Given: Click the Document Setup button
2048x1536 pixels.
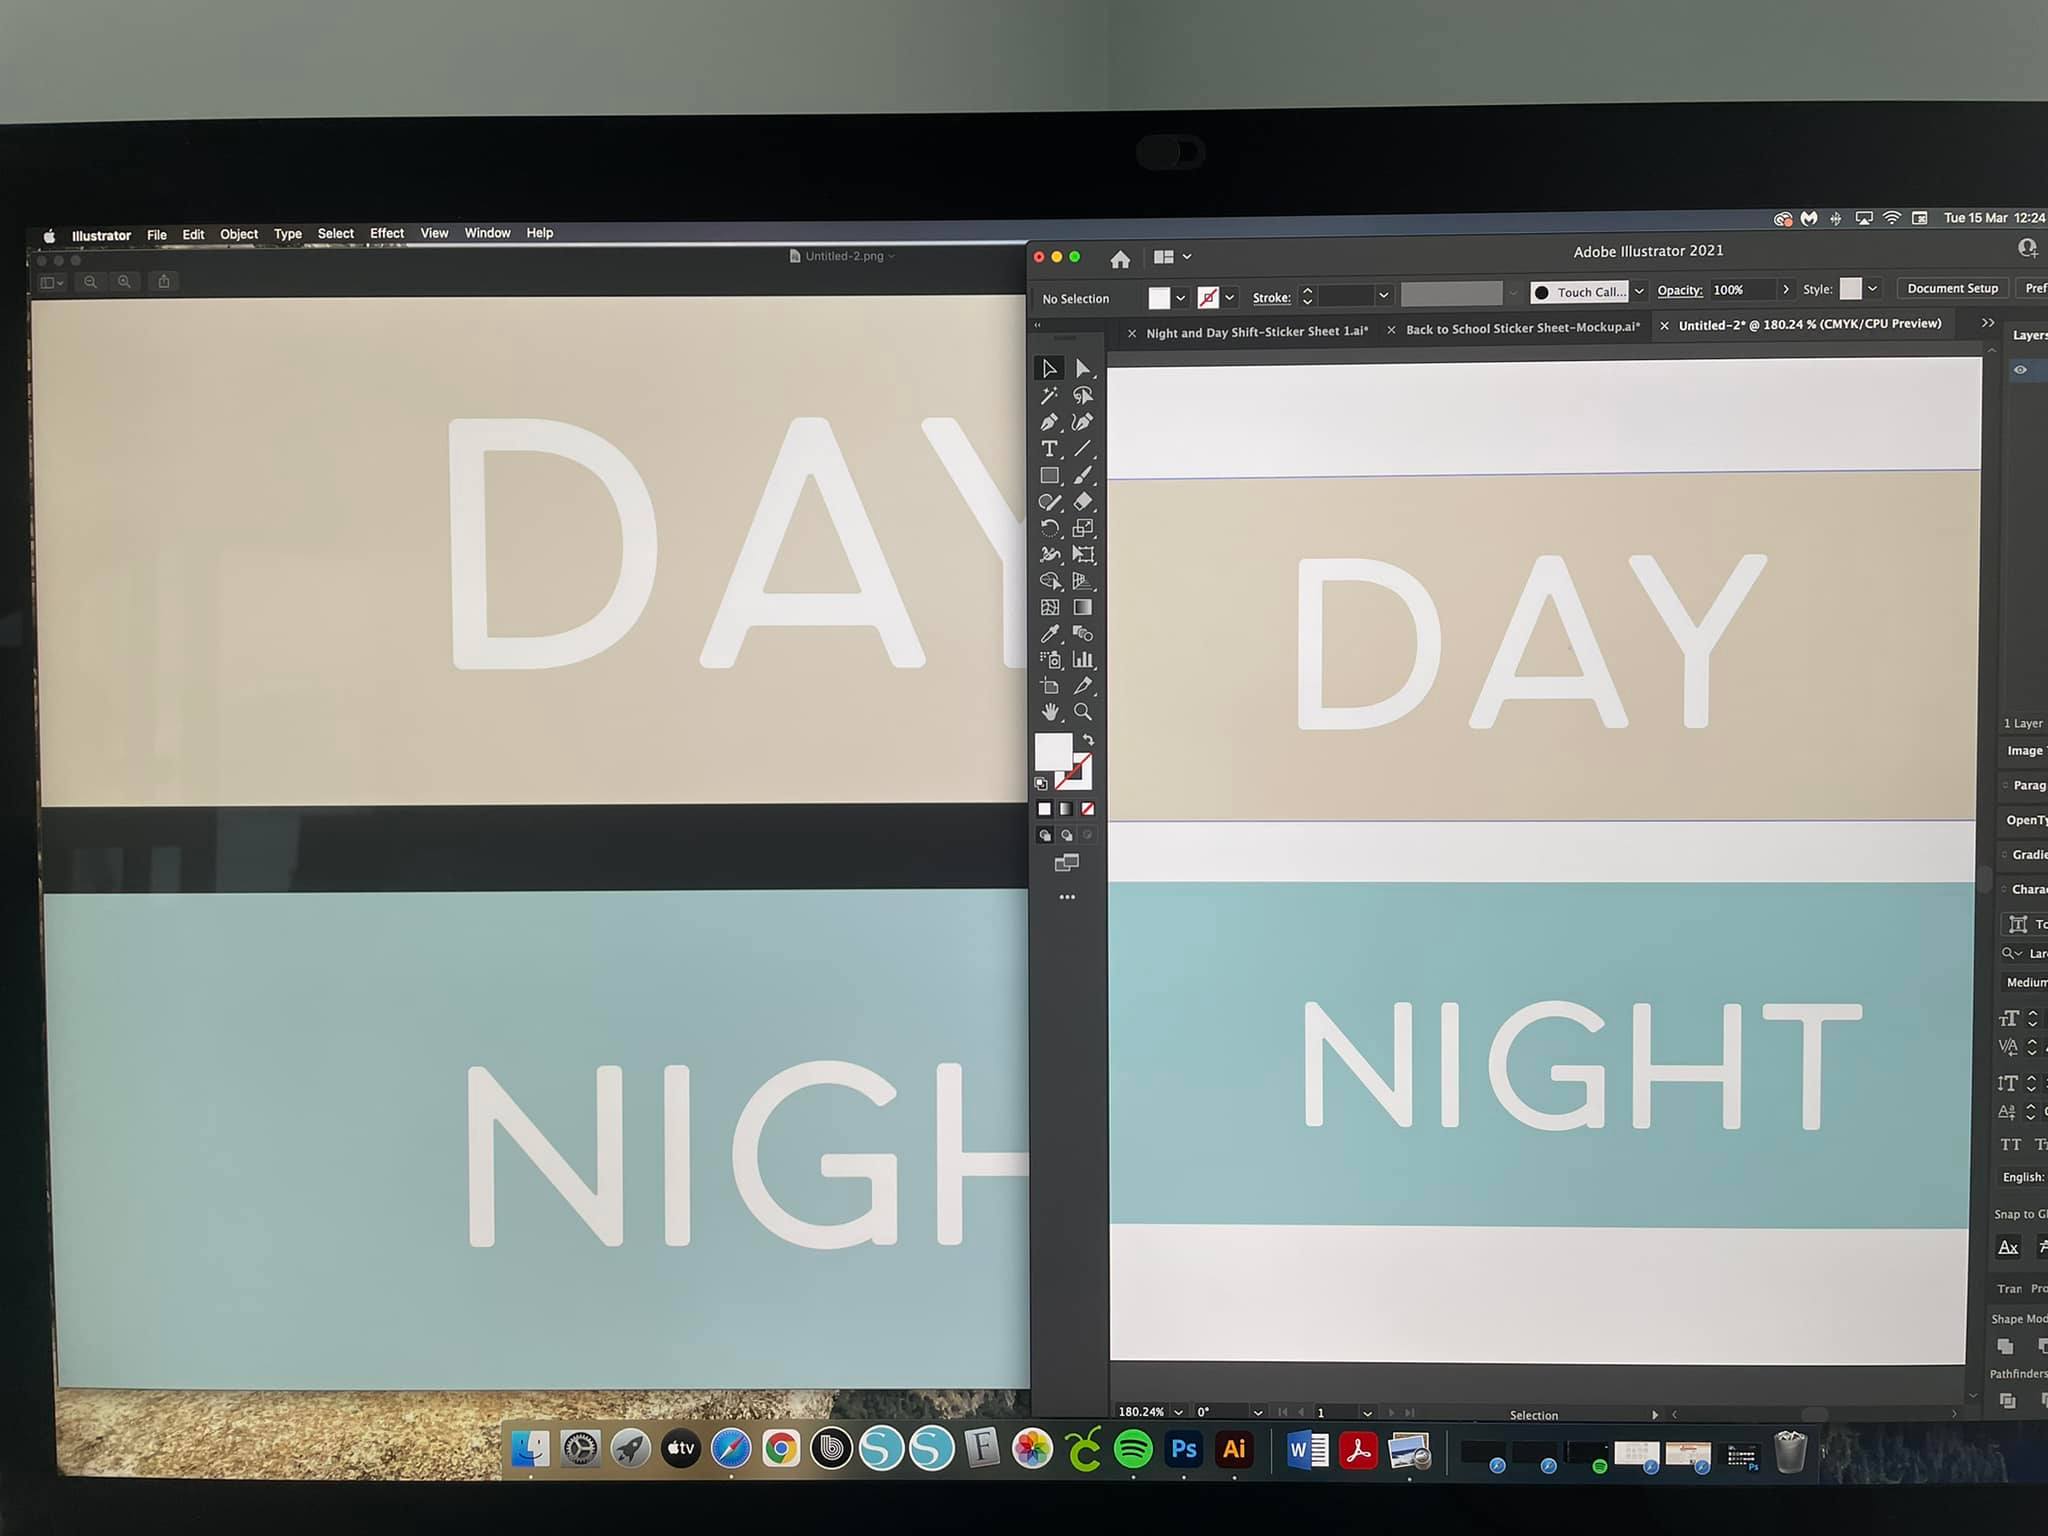Looking at the screenshot, I should (x=1952, y=288).
